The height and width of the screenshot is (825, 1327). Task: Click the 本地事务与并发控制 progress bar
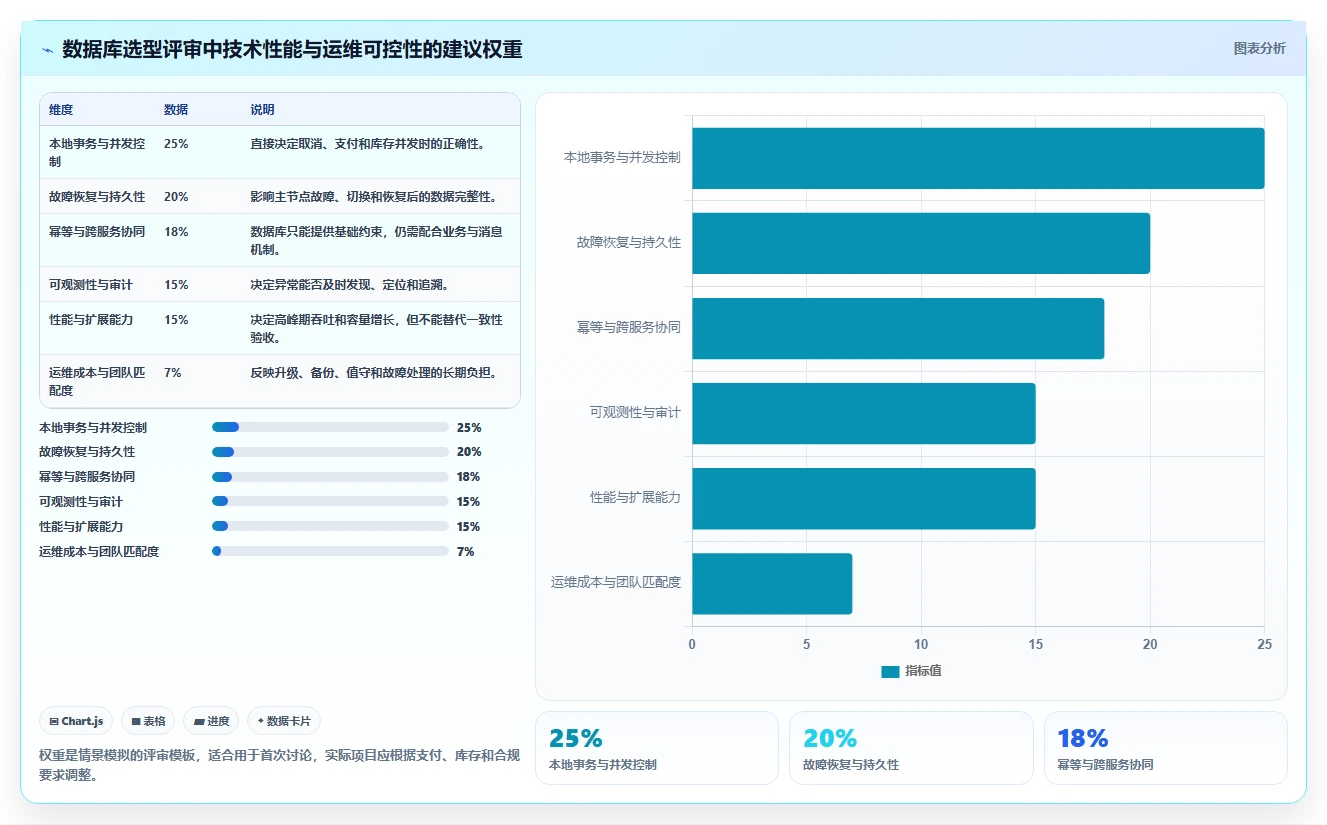click(330, 427)
